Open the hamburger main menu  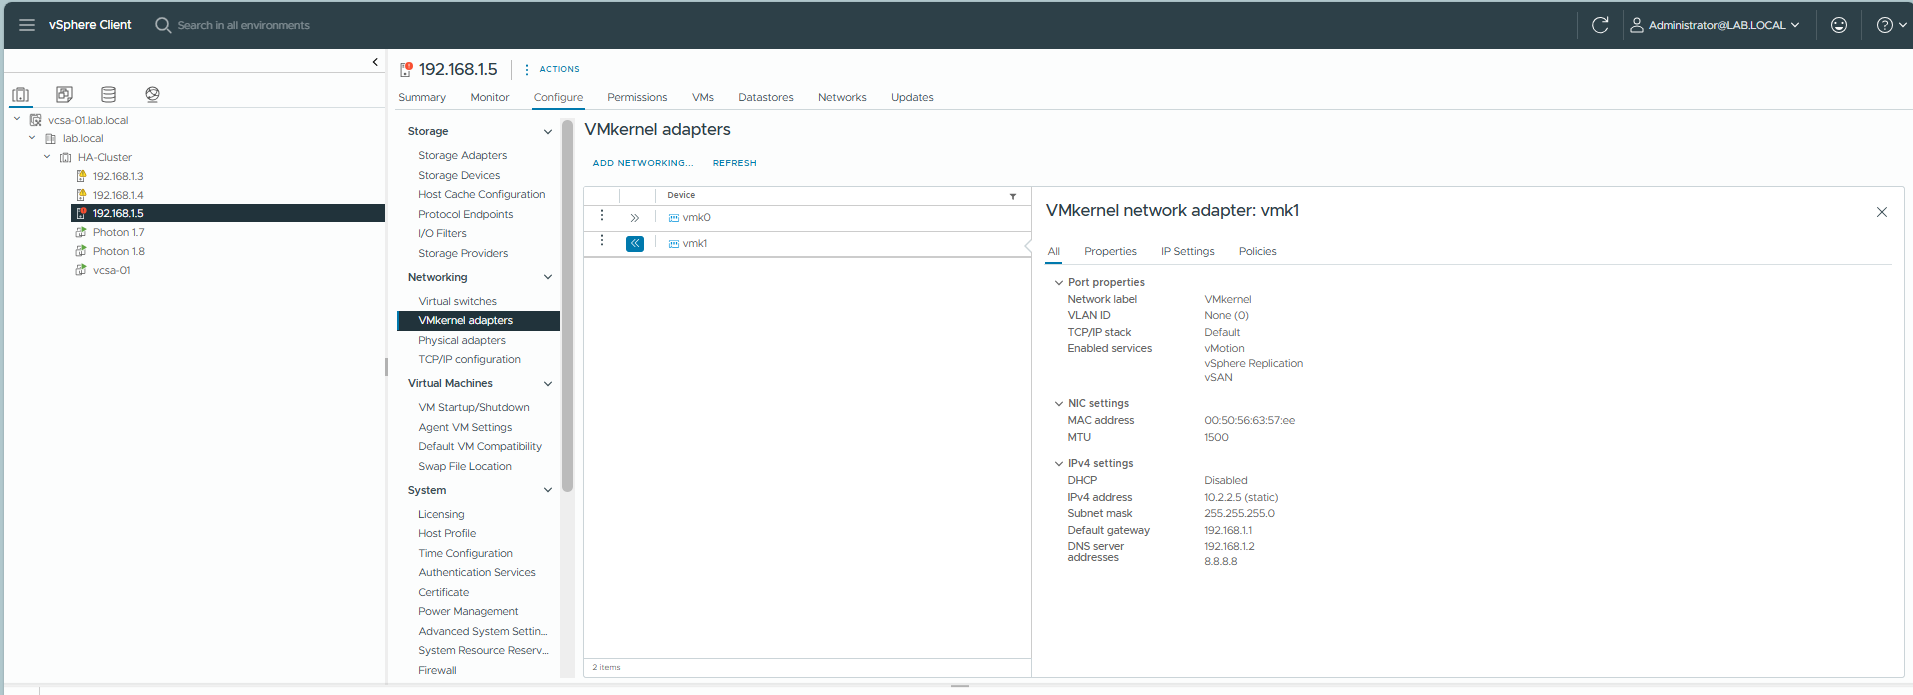coord(27,25)
